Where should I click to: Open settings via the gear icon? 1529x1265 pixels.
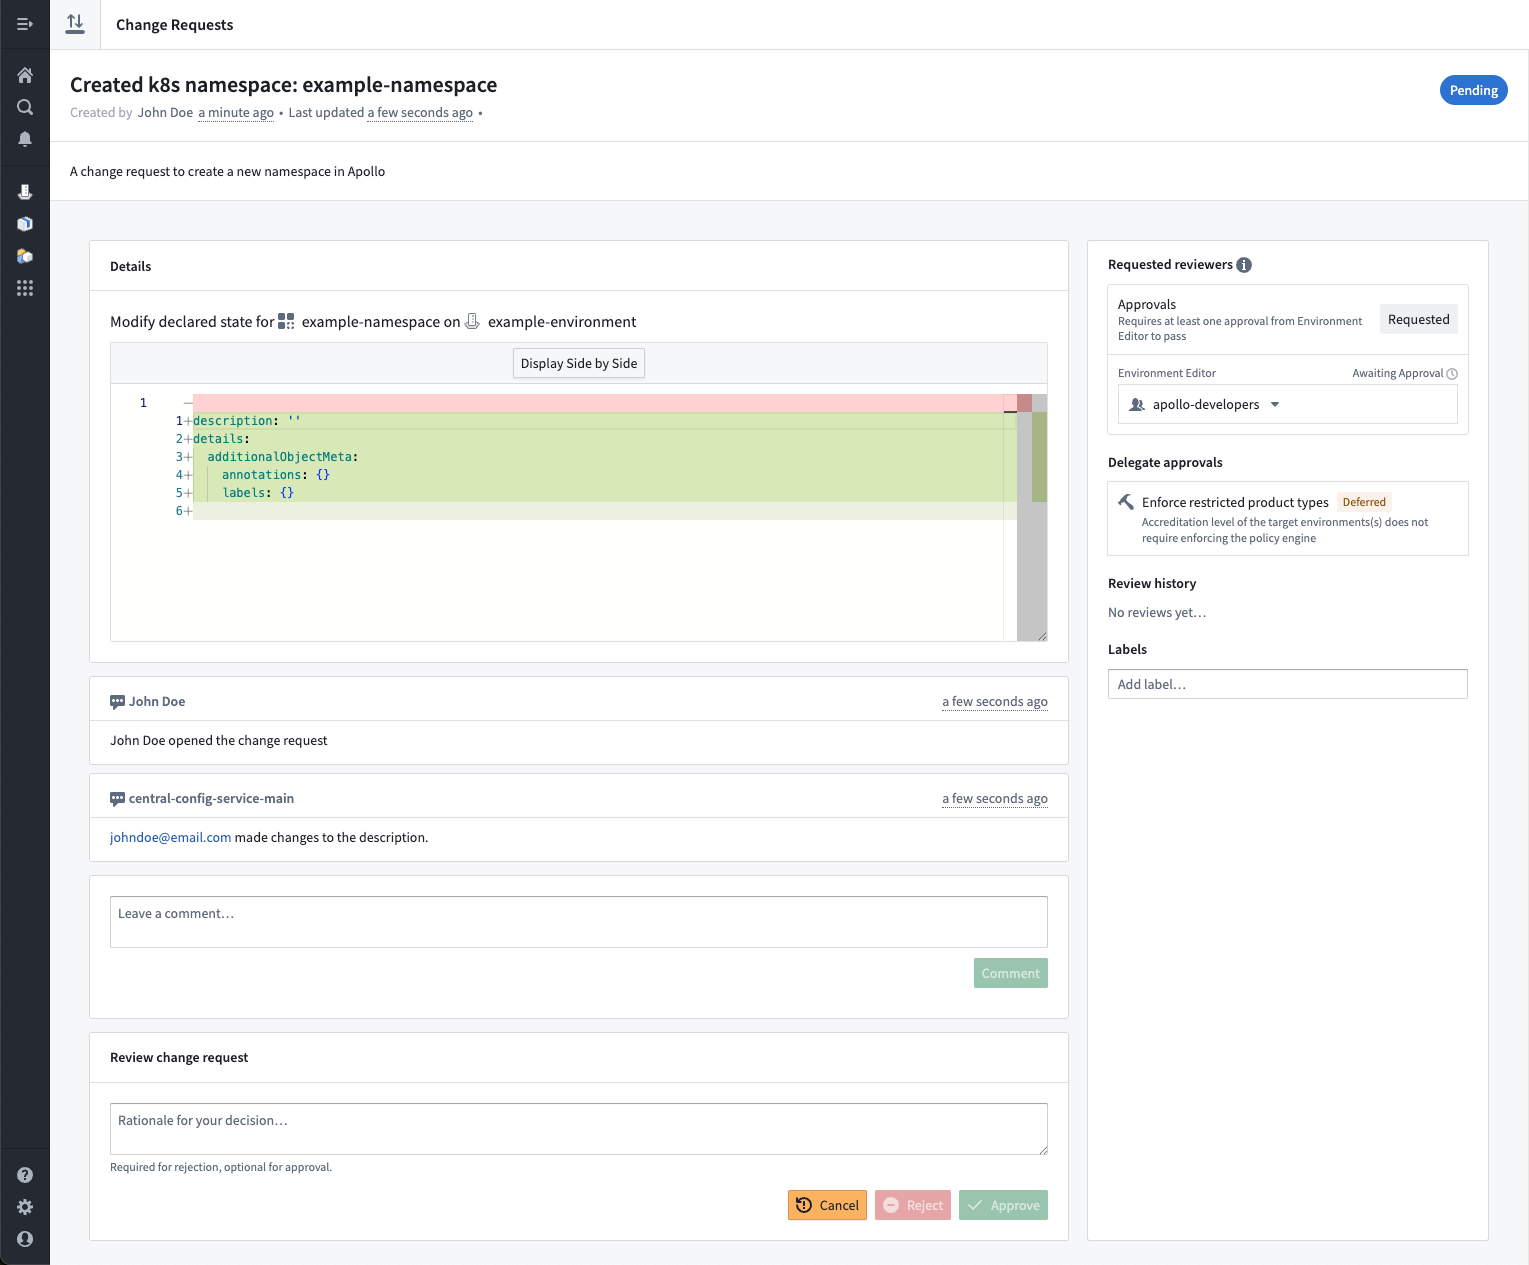[x=25, y=1207]
